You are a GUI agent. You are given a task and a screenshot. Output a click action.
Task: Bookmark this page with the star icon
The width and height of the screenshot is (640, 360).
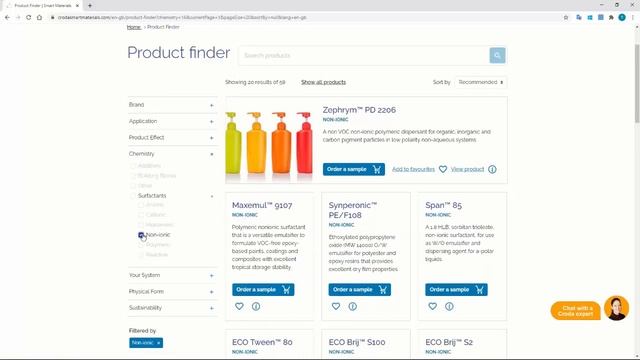(566, 18)
